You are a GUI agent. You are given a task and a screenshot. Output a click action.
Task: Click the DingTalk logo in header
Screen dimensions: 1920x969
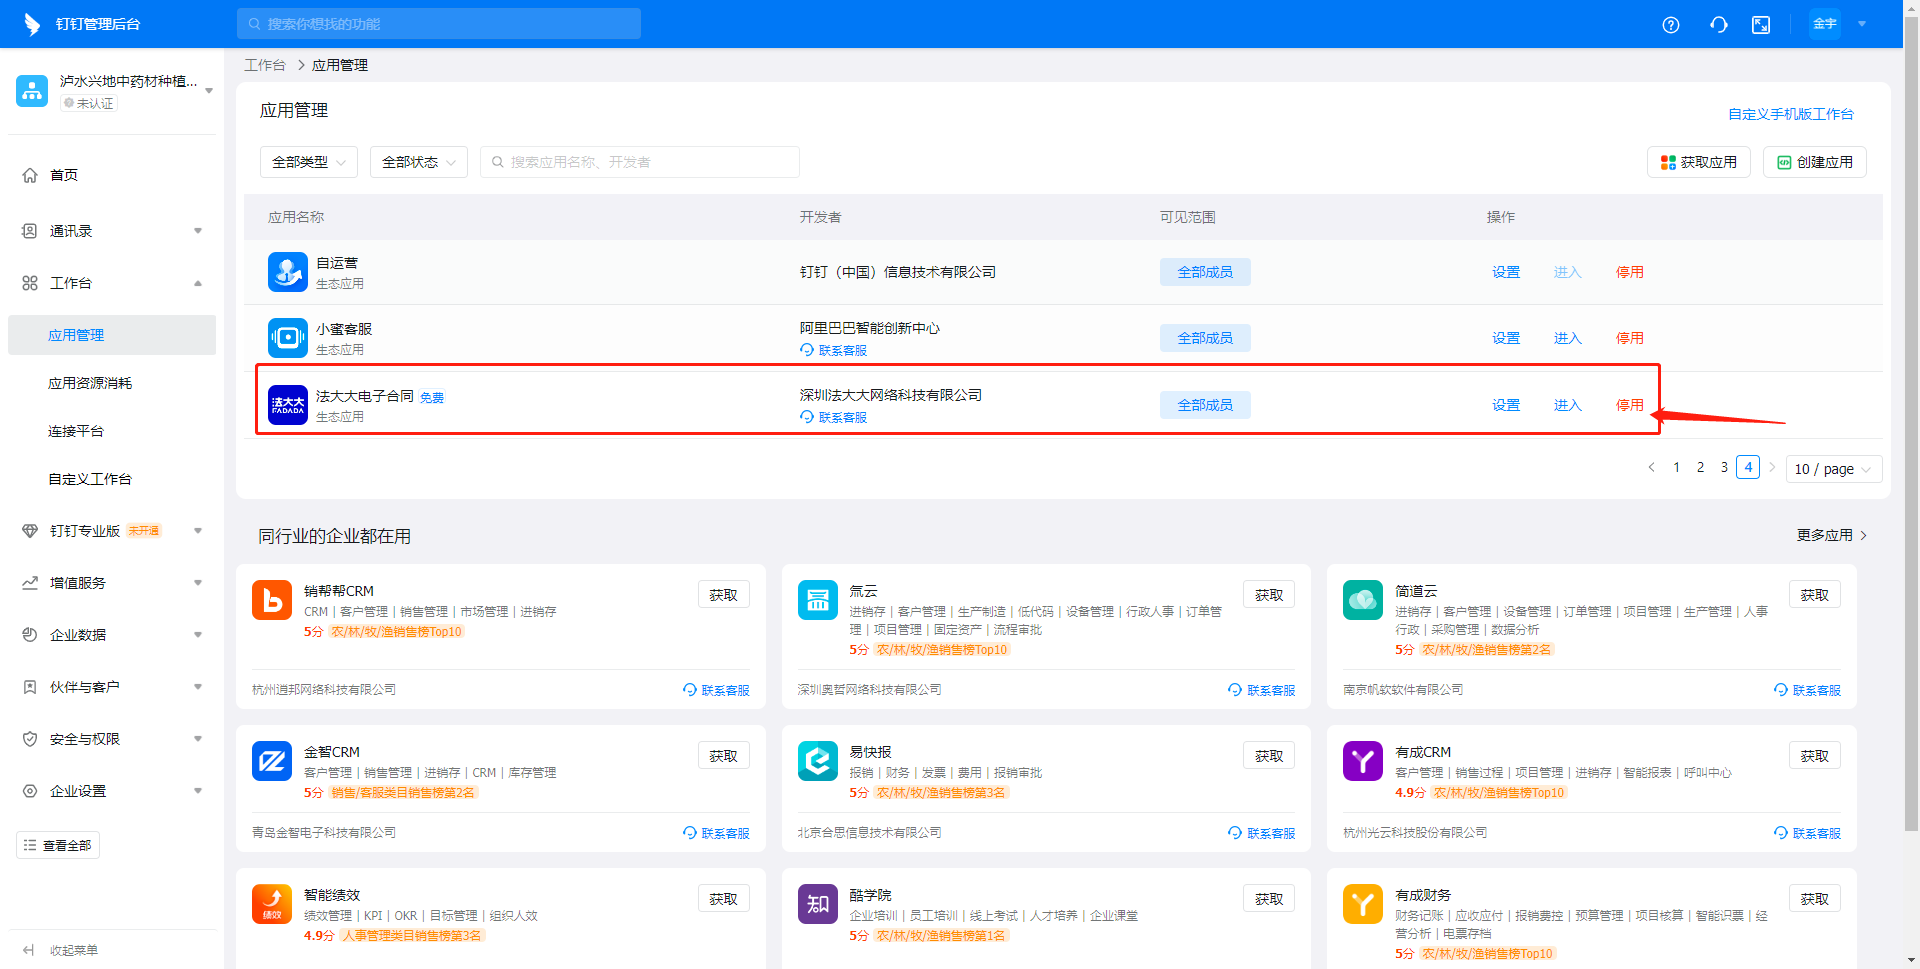[x=32, y=24]
